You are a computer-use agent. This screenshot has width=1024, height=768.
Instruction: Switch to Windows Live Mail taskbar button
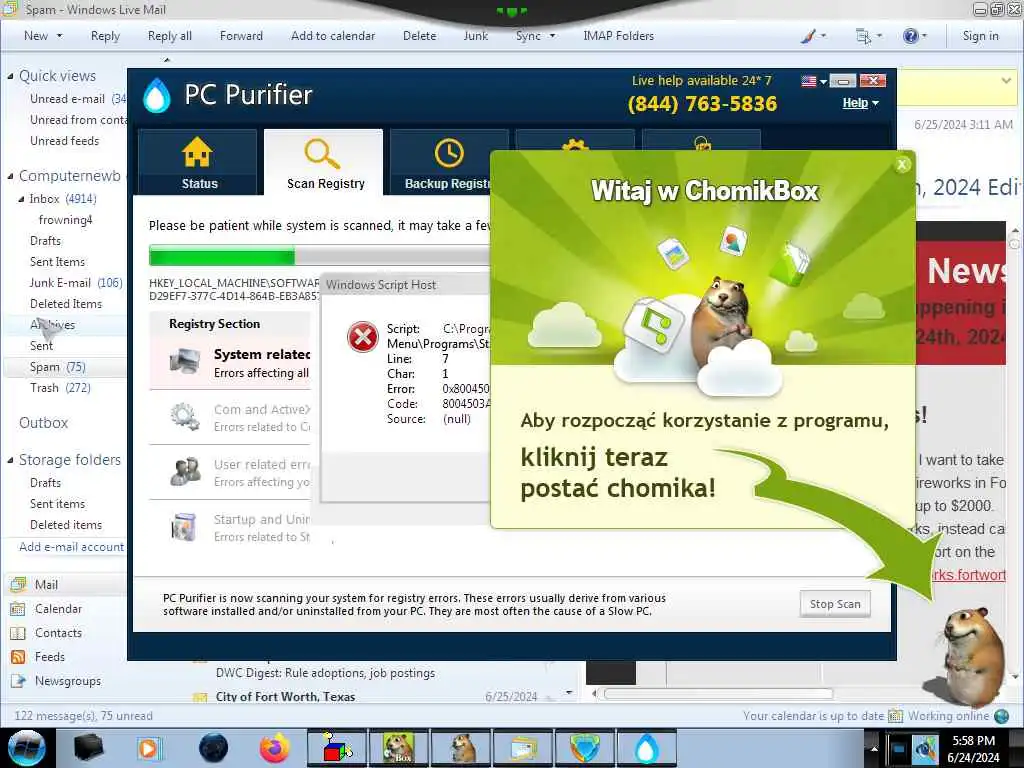coord(522,748)
